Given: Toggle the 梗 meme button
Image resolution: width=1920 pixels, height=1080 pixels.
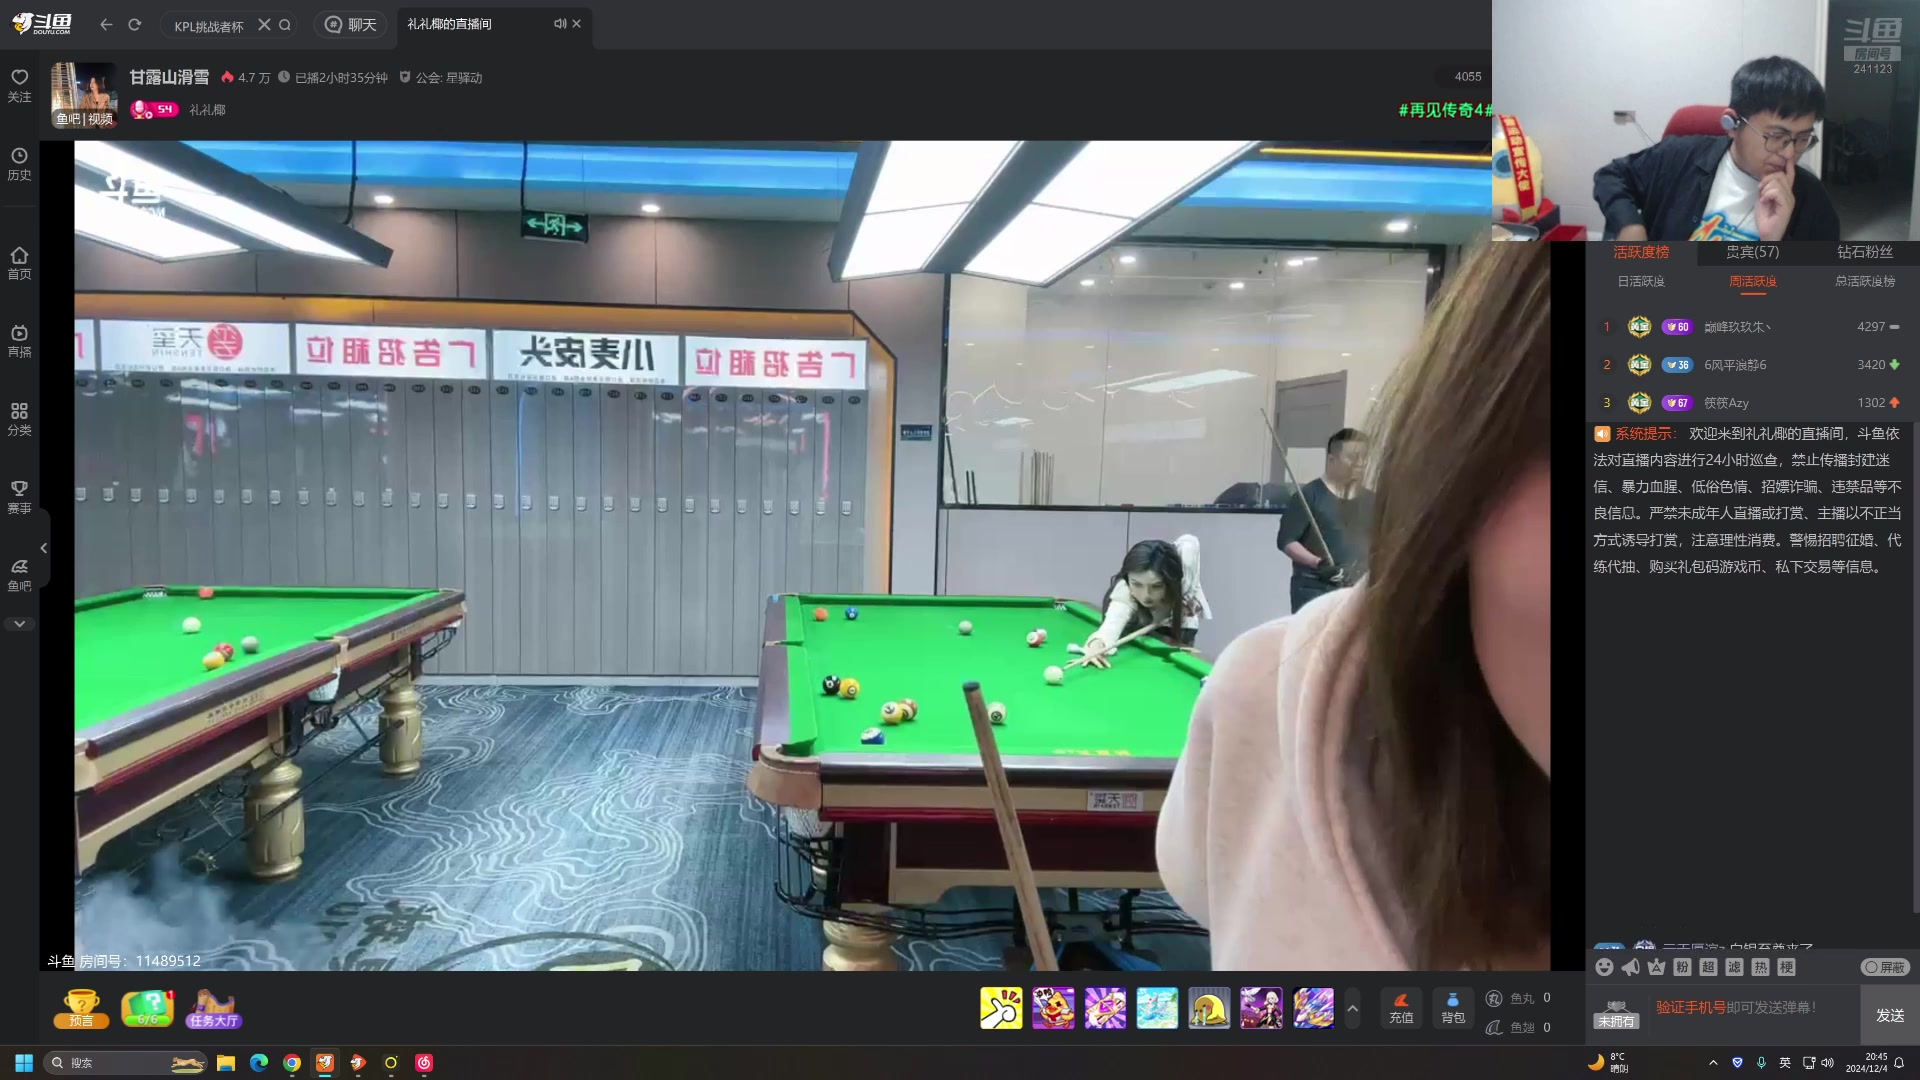Looking at the screenshot, I should tap(1786, 967).
